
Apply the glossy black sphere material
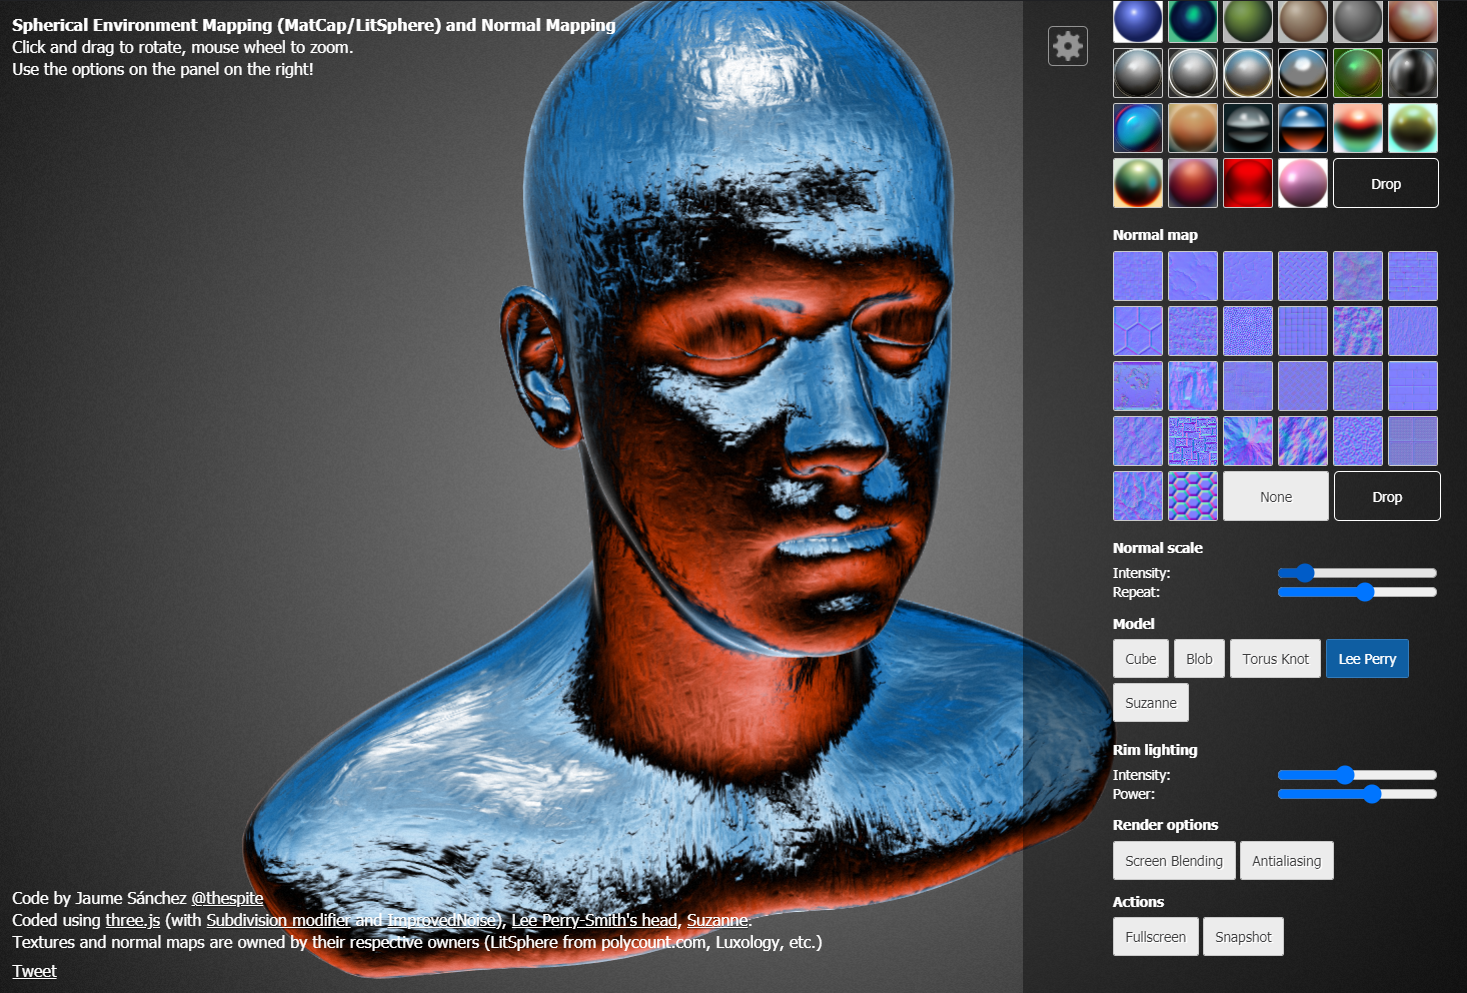coord(1413,73)
